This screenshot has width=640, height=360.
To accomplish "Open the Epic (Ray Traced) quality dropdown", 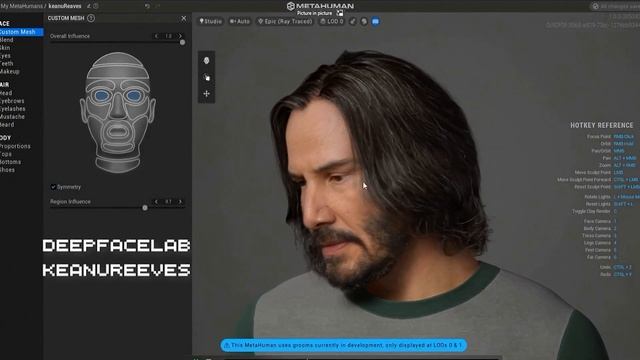I will pyautogui.click(x=285, y=21).
